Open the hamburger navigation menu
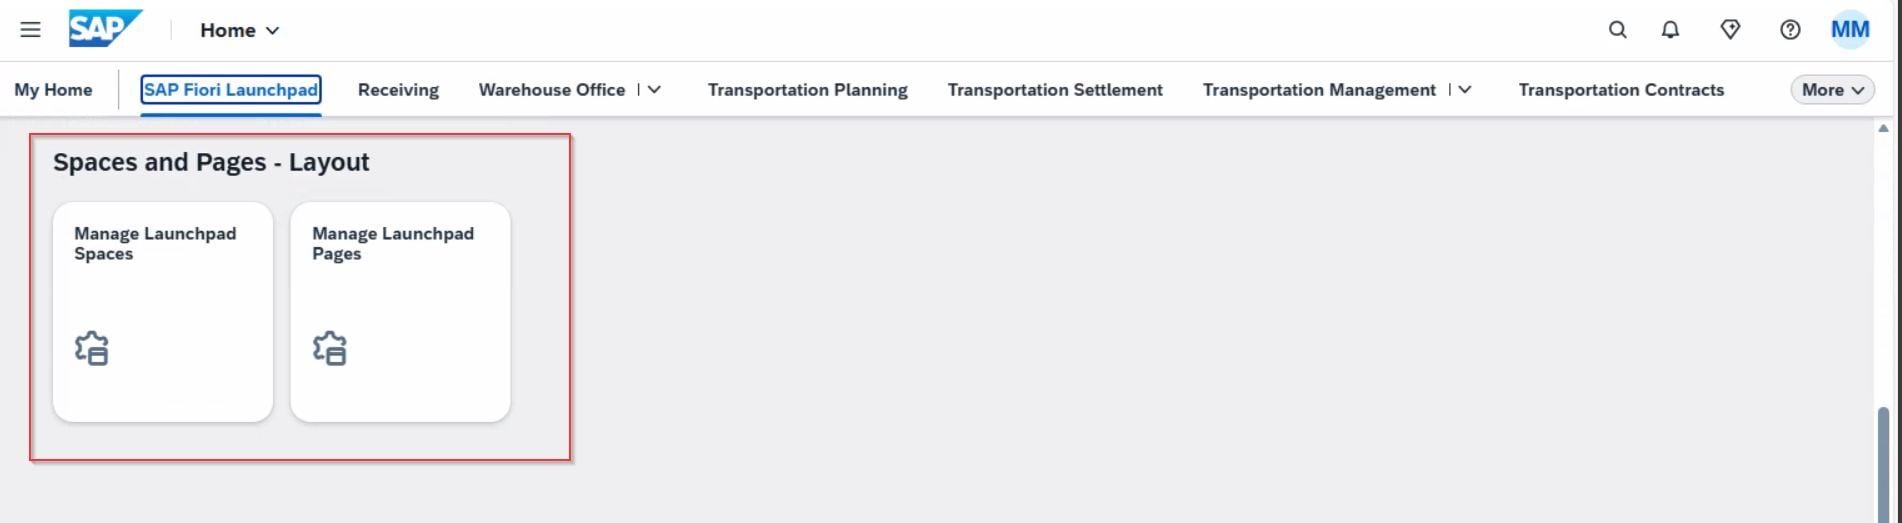The height and width of the screenshot is (523, 1902). 30,30
